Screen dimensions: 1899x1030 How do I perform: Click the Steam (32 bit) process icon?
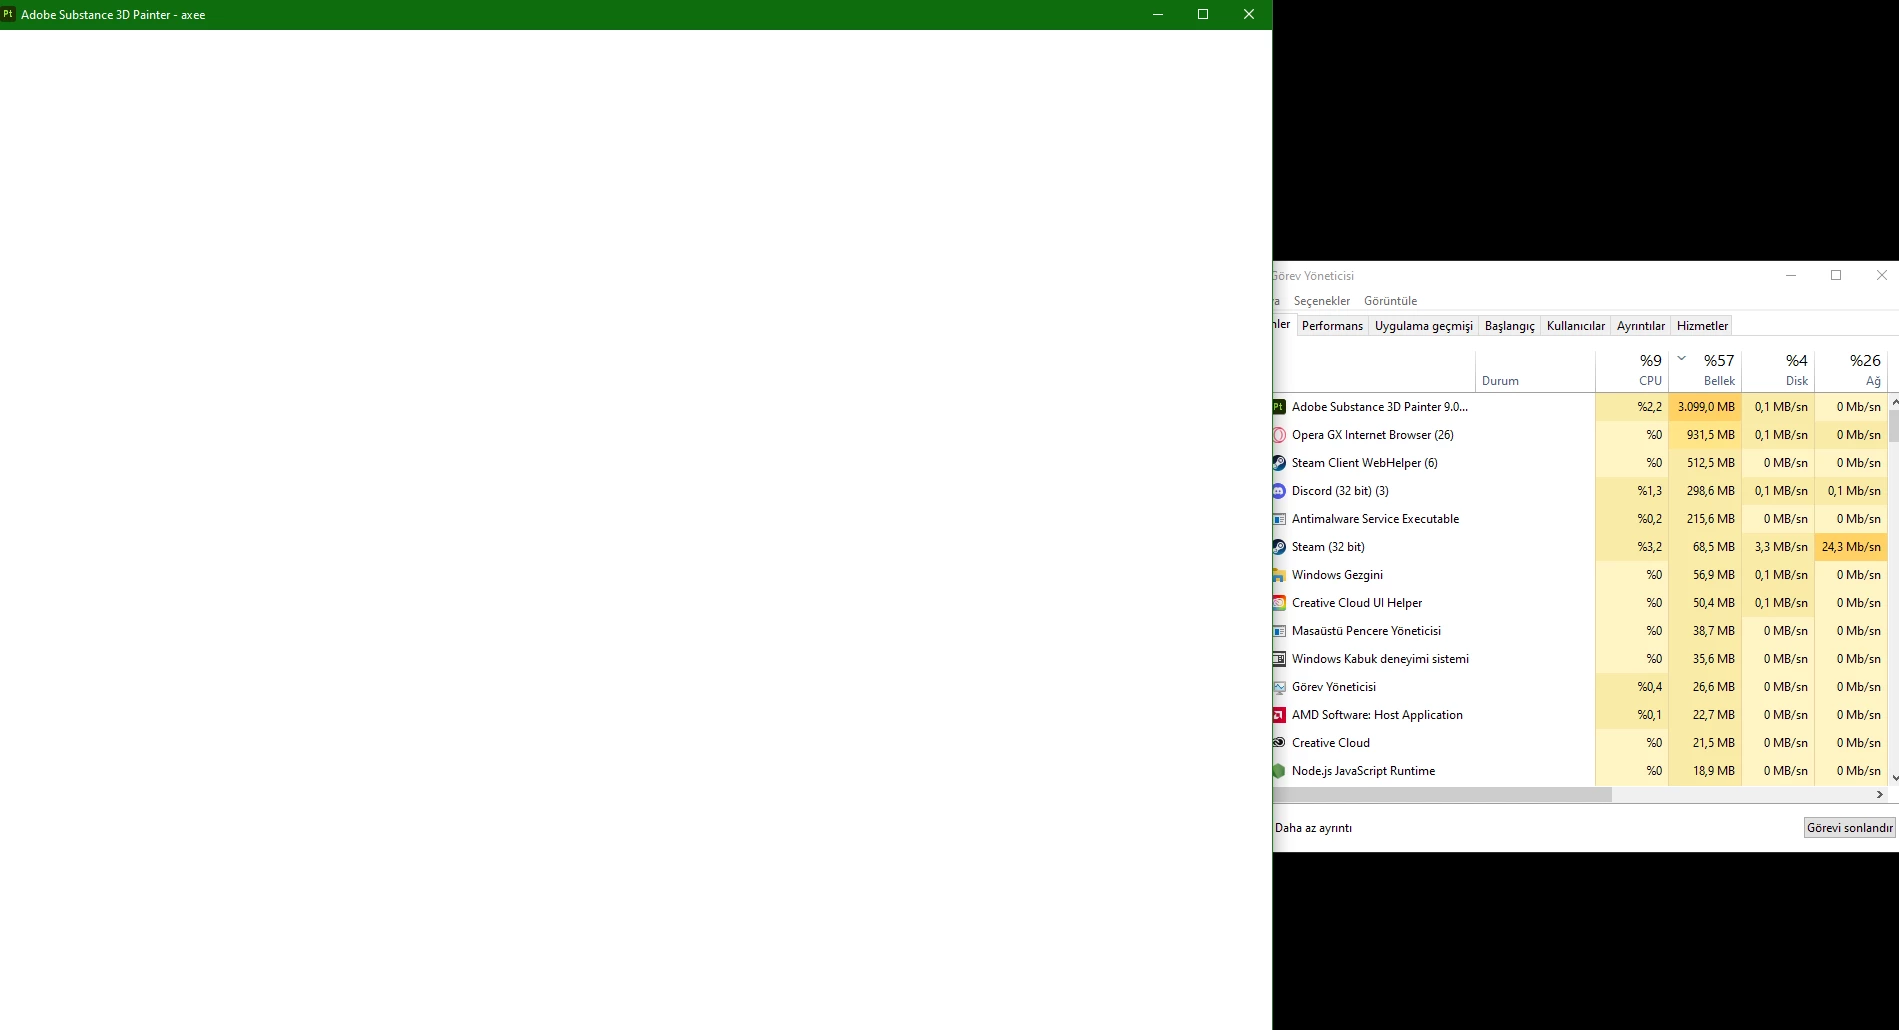coord(1279,547)
